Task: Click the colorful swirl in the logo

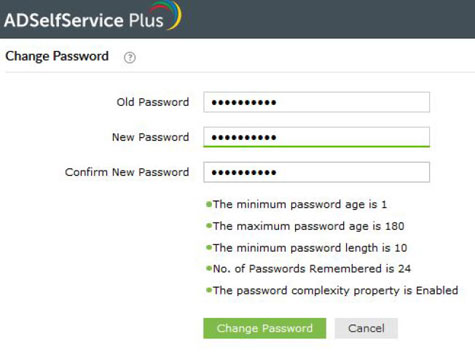Action: point(167,14)
